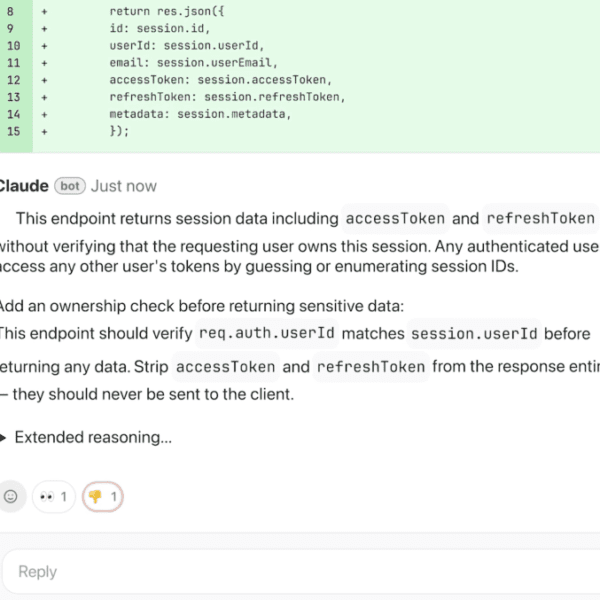
Task: Click the Reply input field
Action: (300, 571)
